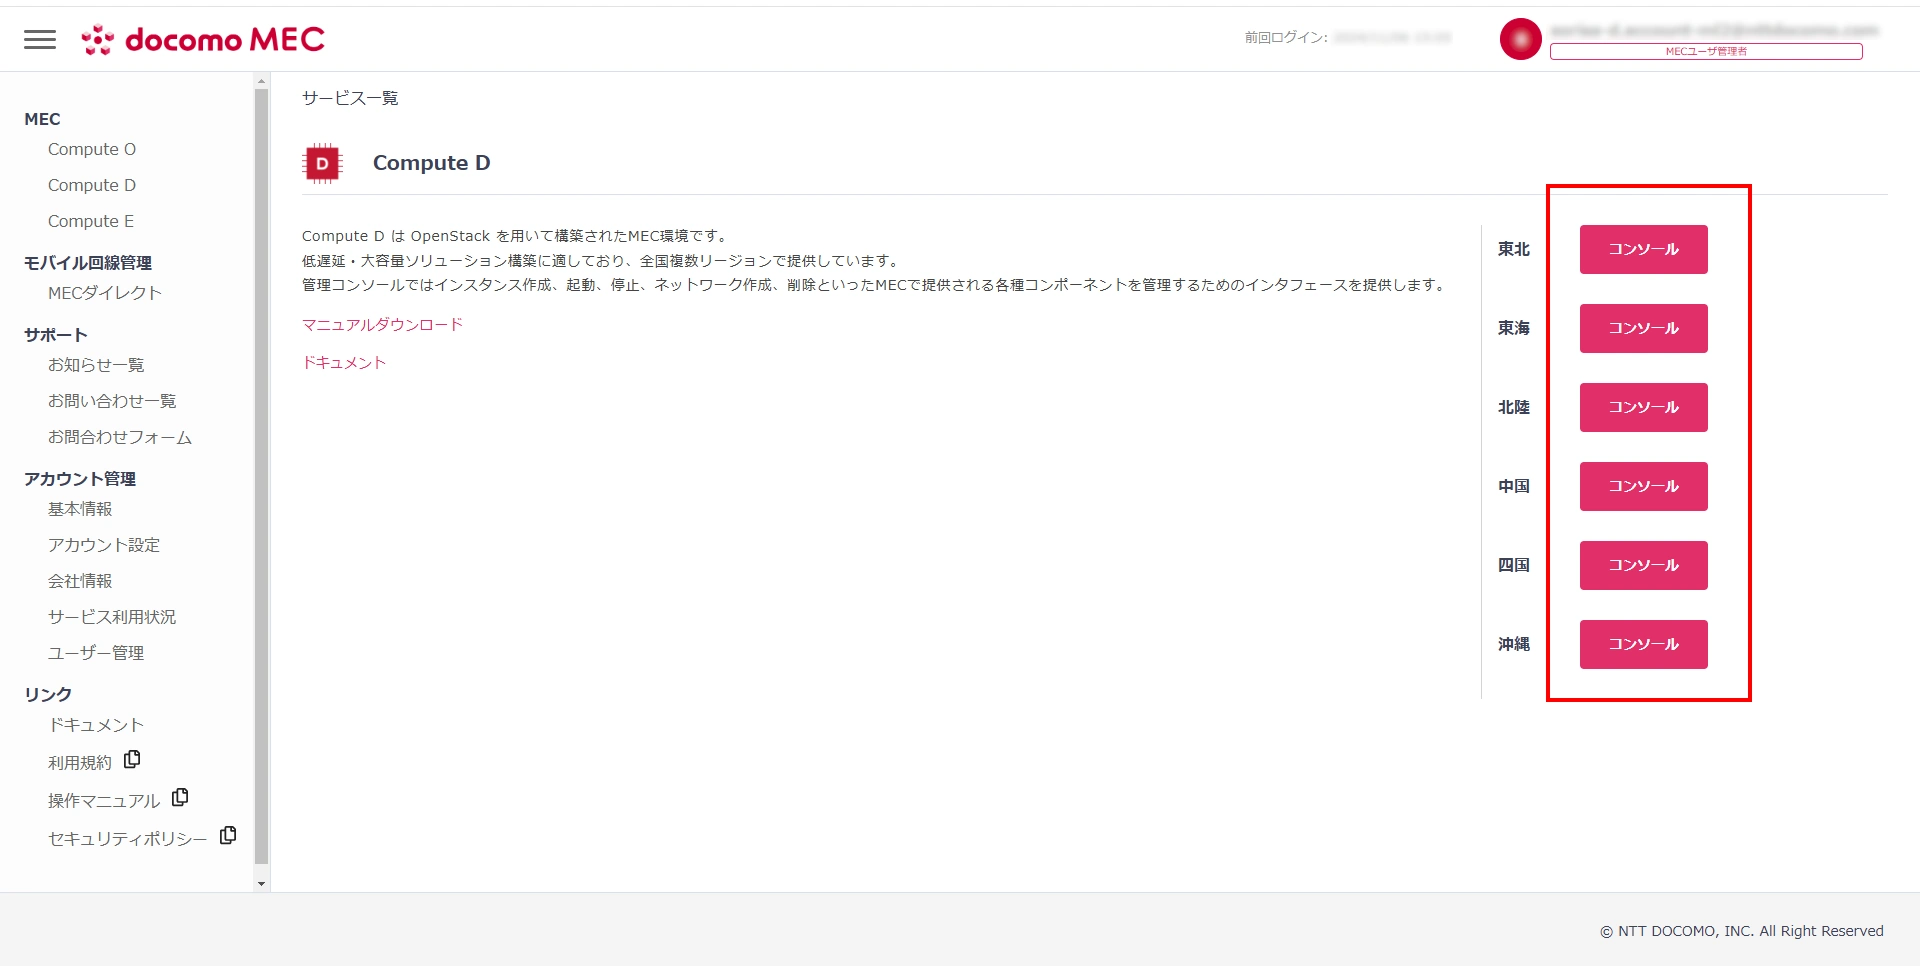Viewport: 1920px width, 966px height.
Task: Open ドキュメント under リンク in the sidebar
Action: tap(96, 725)
